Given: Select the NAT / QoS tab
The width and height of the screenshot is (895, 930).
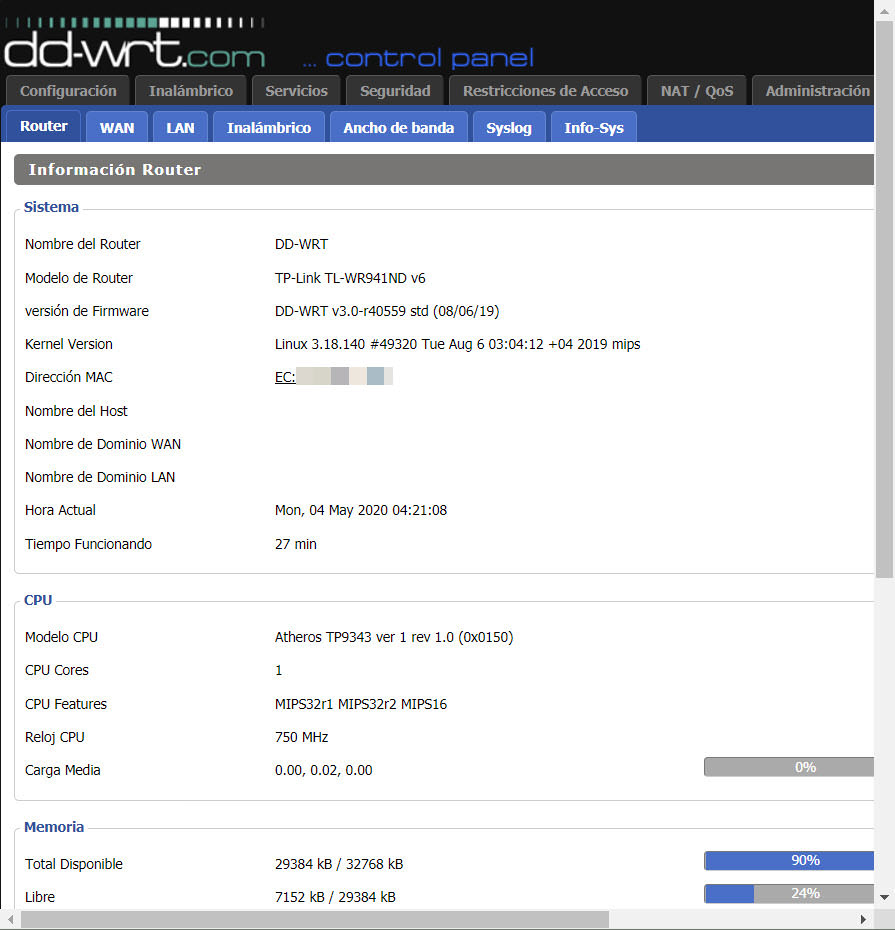Looking at the screenshot, I should [697, 91].
